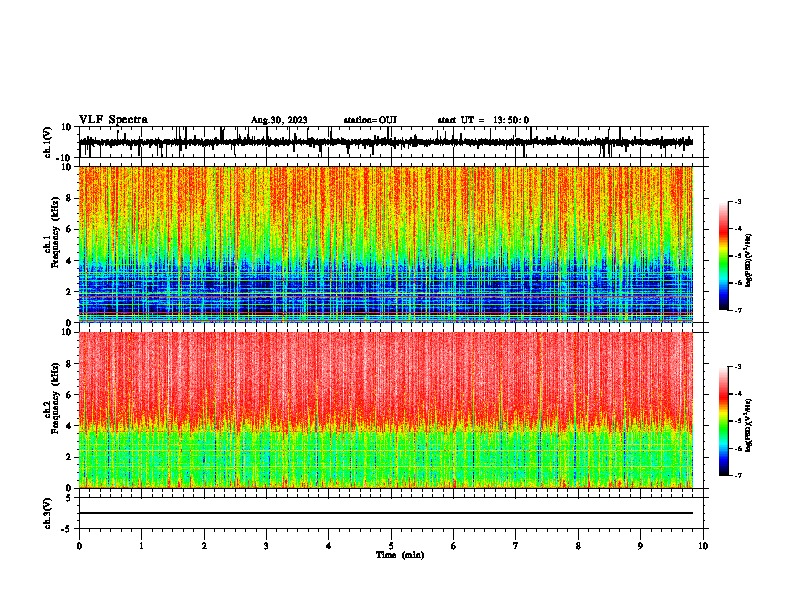Screen dimensions: 792x612
Task: Click the ch.2 colorbar log(PSD) label
Action: coord(749,426)
